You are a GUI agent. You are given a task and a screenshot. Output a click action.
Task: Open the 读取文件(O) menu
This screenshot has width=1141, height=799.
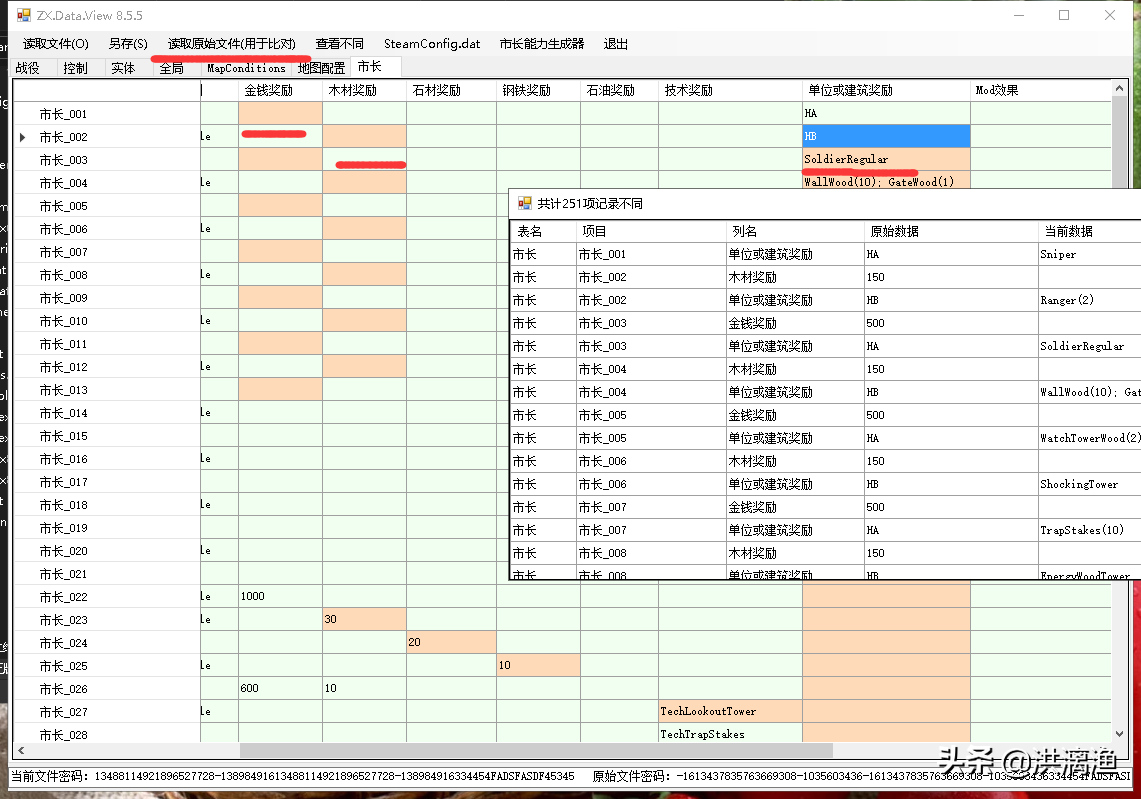(x=56, y=44)
